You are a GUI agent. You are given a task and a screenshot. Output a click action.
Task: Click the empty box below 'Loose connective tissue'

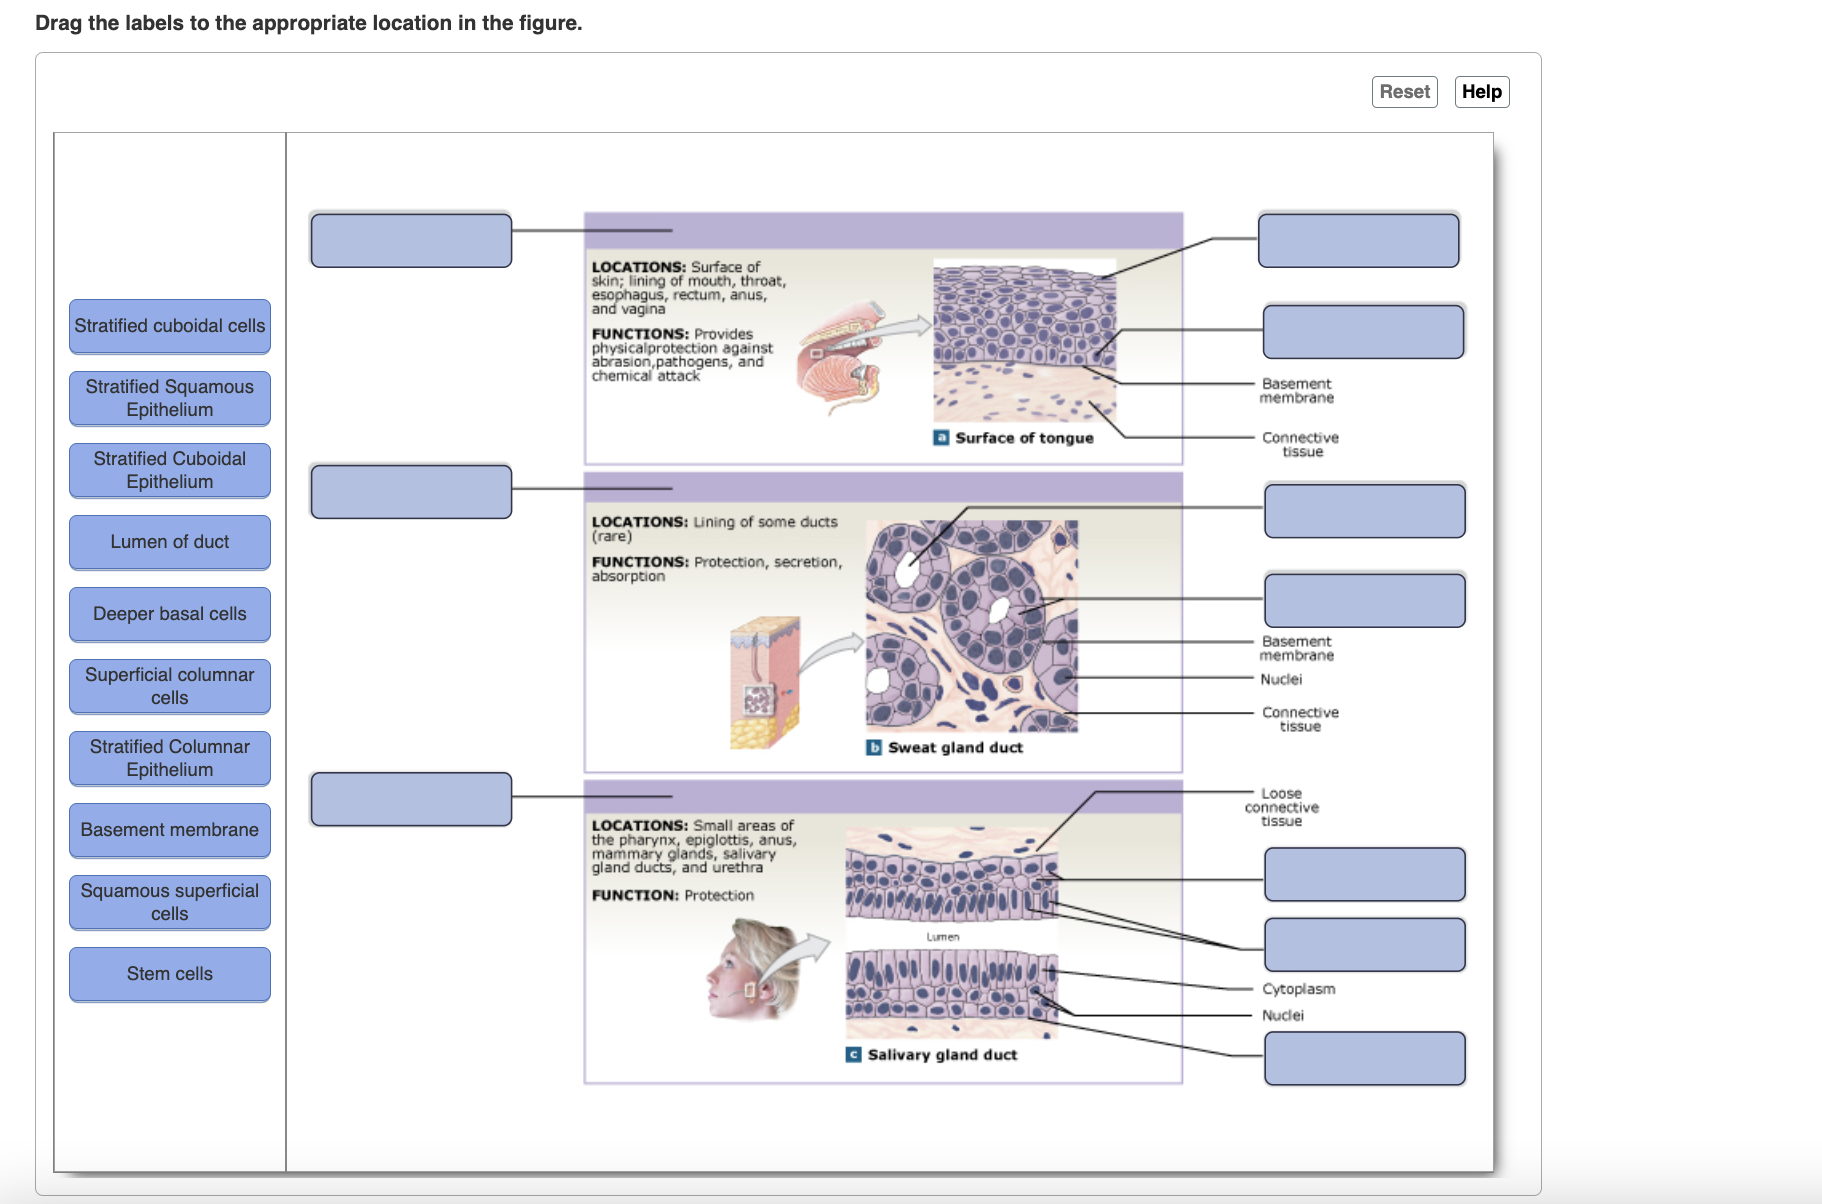click(x=1365, y=874)
